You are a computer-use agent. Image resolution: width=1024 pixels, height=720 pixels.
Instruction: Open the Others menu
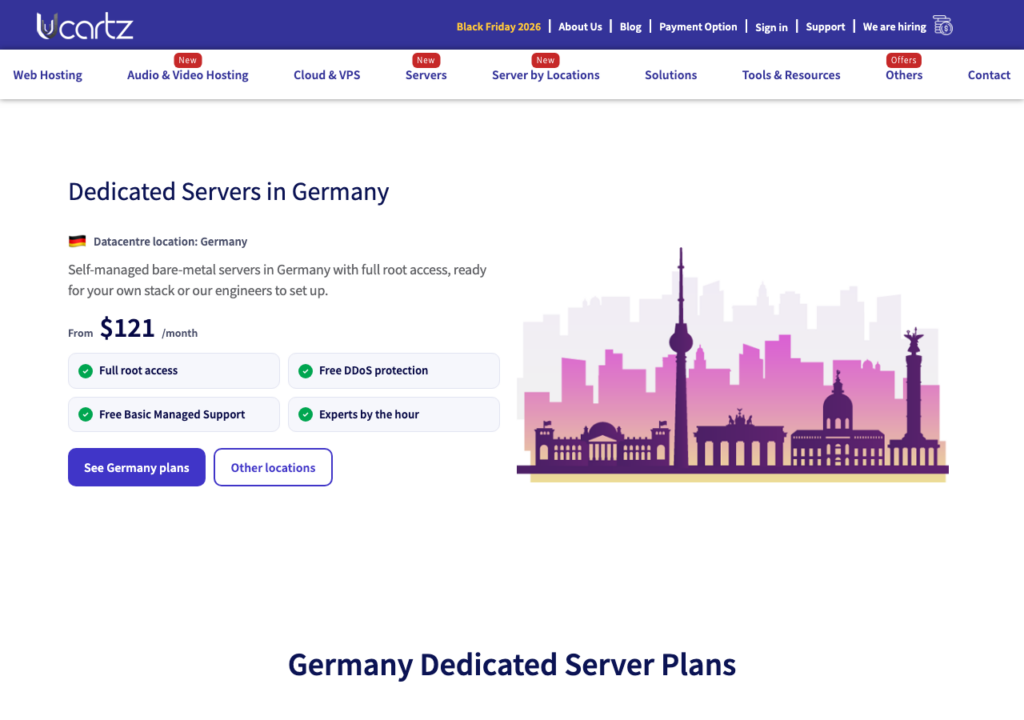[x=904, y=75]
